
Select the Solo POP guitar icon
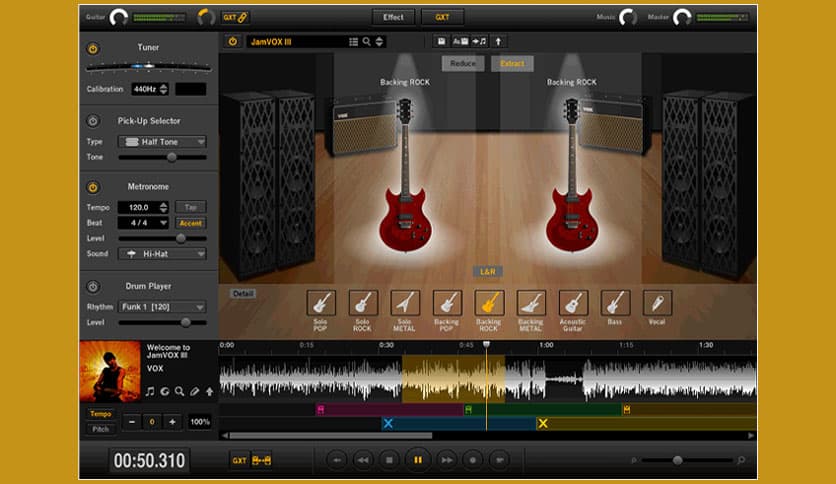tap(321, 303)
